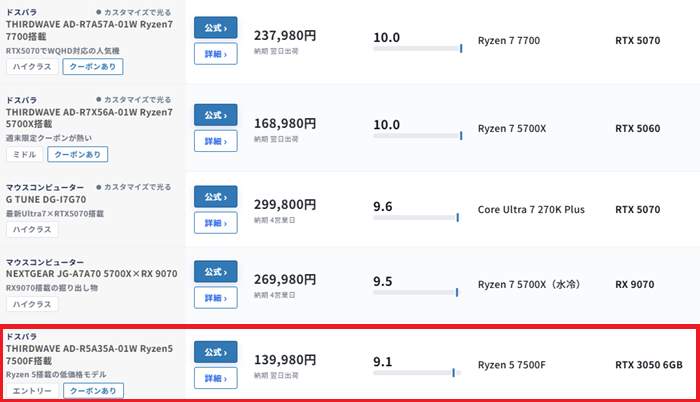The image size is (700, 402).
Task: Click CPU cell Core Ultra 7 270K Plus
Action: (531, 209)
